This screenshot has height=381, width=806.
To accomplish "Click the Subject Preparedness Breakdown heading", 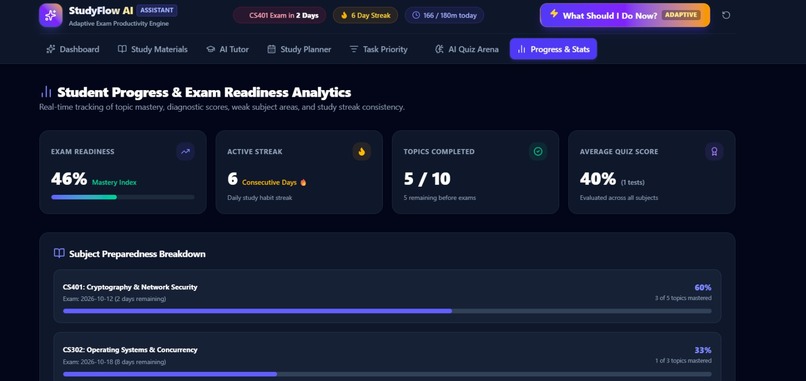I will 137,254.
